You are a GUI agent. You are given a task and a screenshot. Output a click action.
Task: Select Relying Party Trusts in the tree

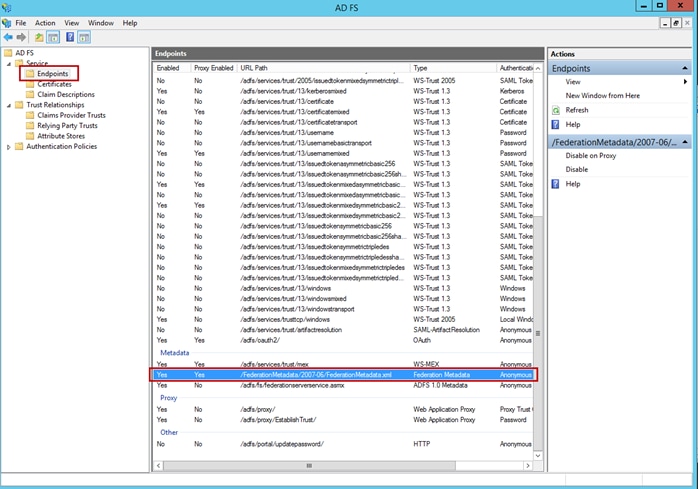(x=67, y=126)
